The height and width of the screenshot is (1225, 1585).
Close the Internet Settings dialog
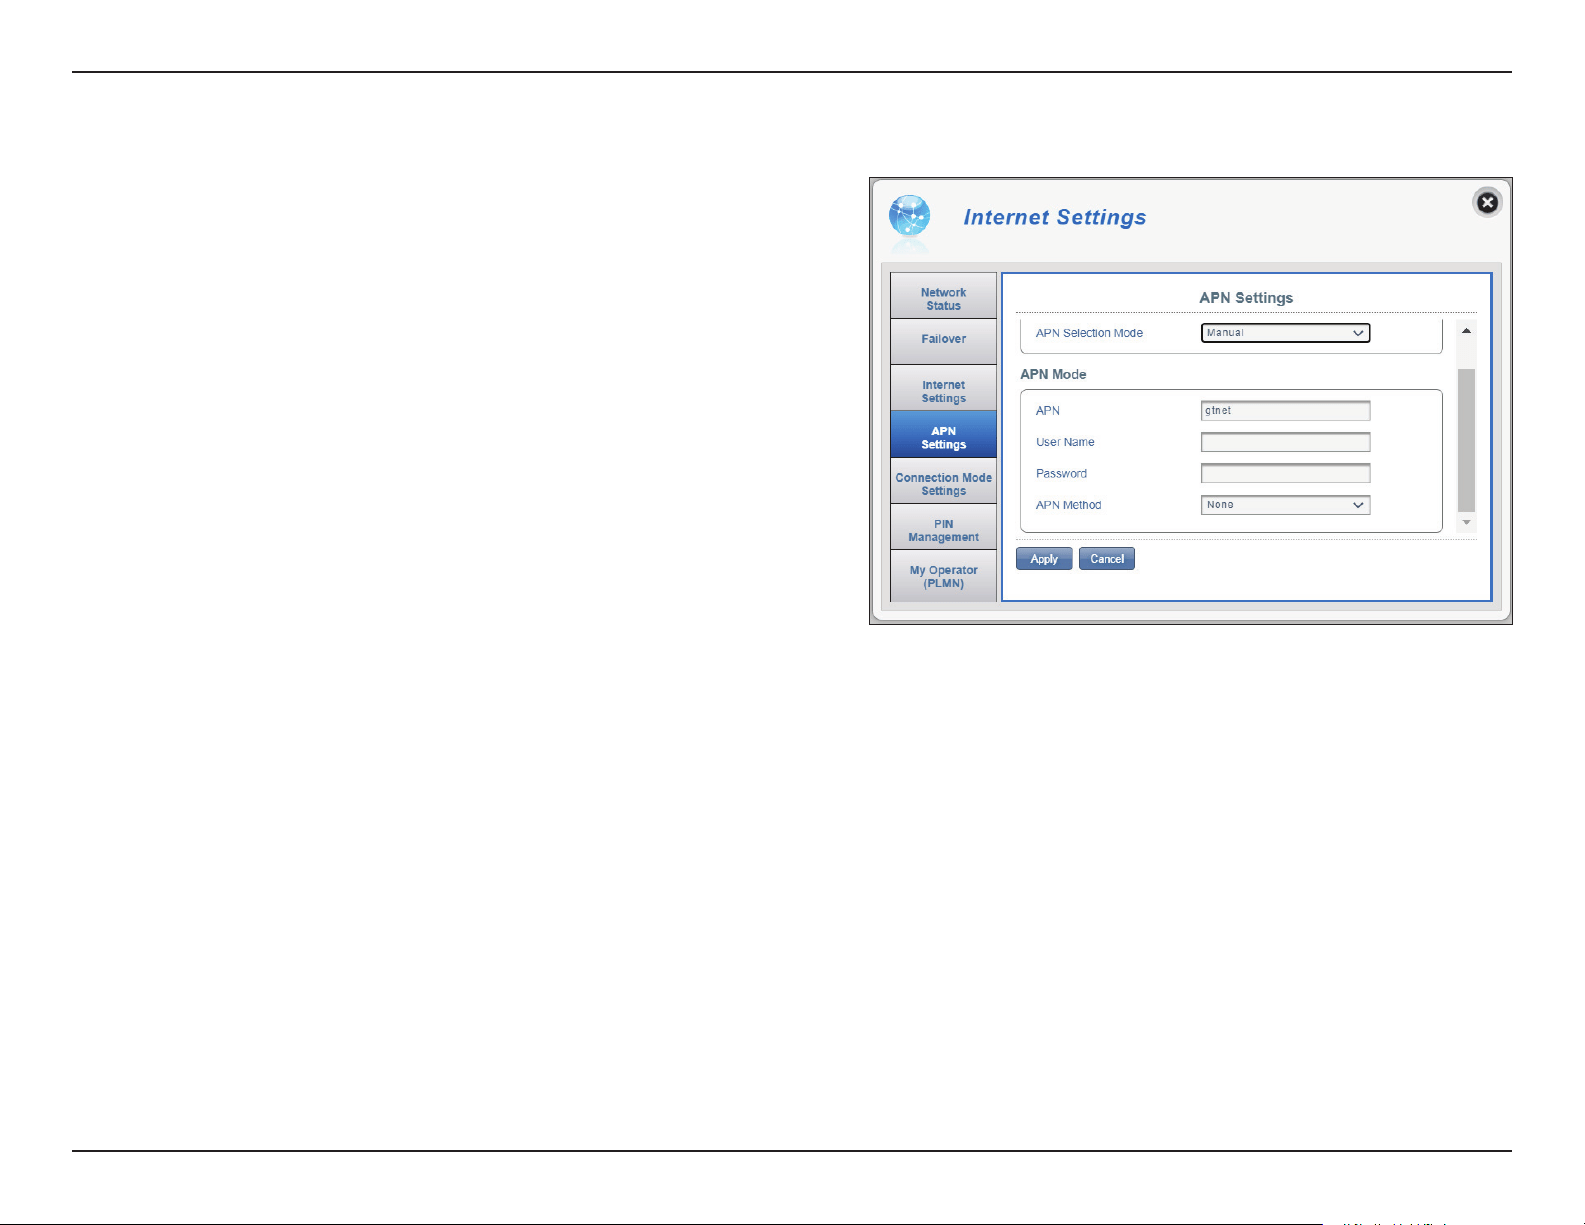click(x=1487, y=203)
